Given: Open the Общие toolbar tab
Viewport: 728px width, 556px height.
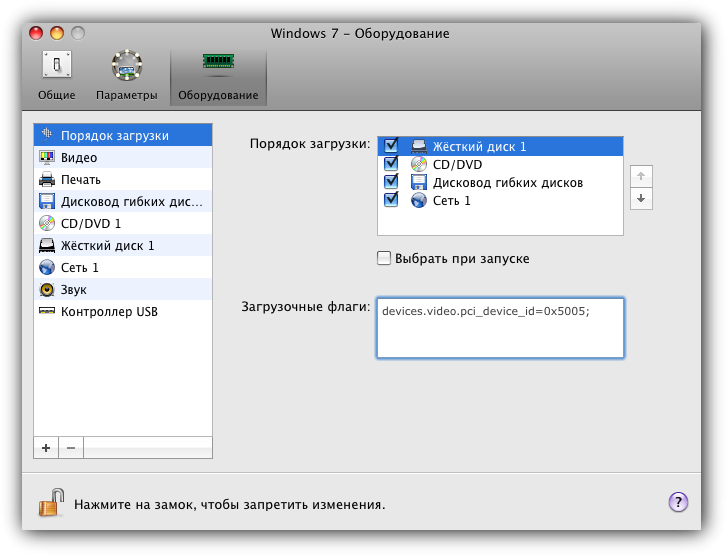Looking at the screenshot, I should (57, 77).
